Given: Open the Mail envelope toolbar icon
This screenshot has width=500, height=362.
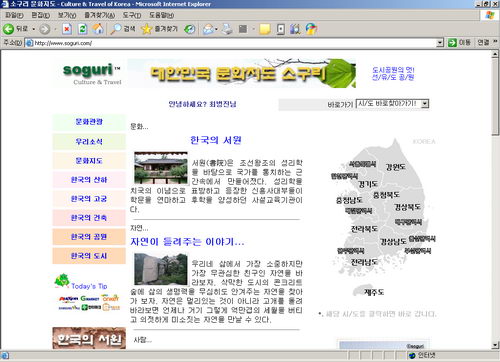Looking at the screenshot, I should click(208, 29).
